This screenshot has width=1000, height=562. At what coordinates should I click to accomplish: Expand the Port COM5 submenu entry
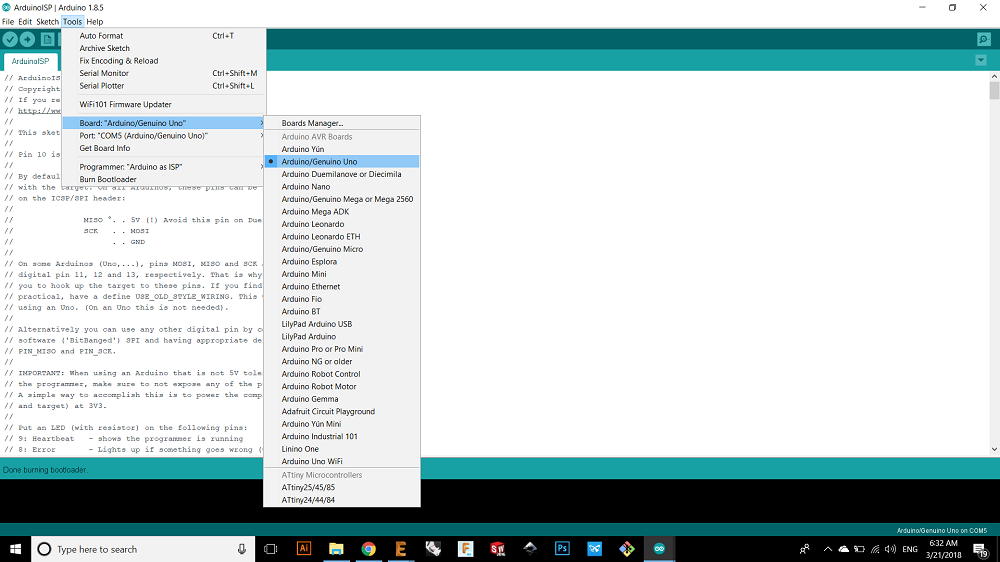coord(164,135)
